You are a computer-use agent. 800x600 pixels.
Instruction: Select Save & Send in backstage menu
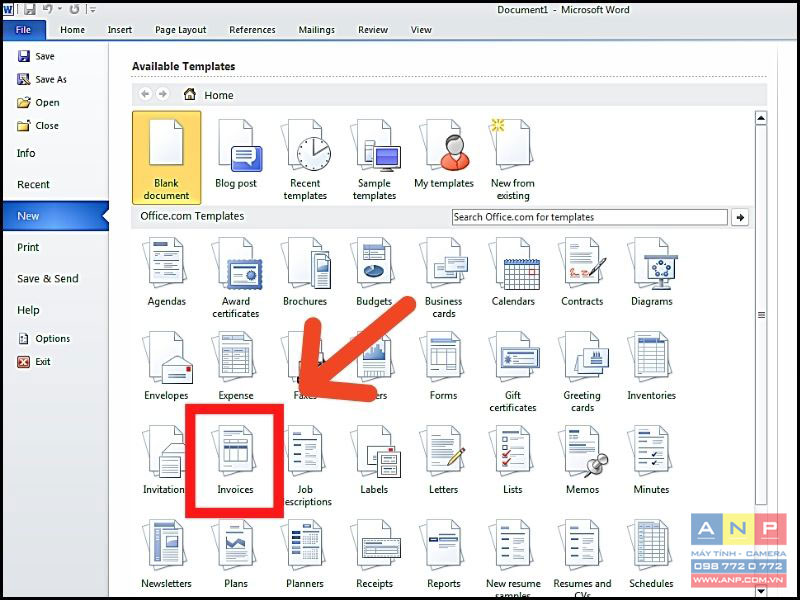click(x=48, y=279)
